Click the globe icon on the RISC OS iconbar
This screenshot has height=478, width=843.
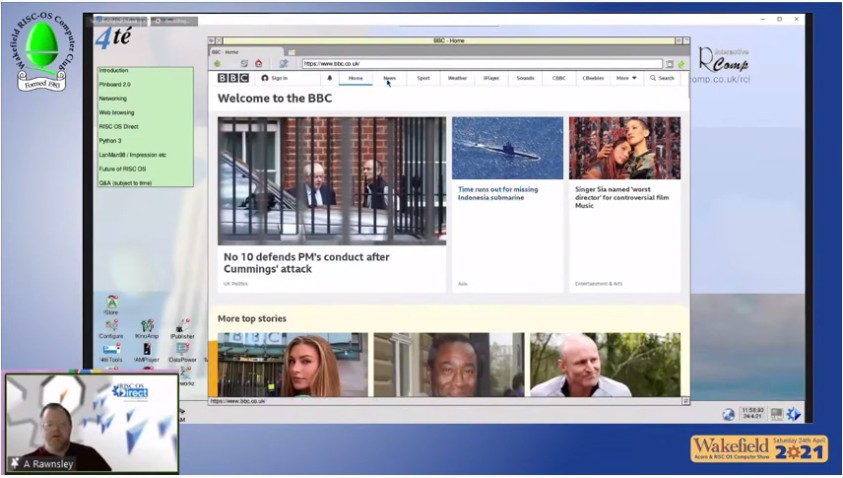[728, 414]
